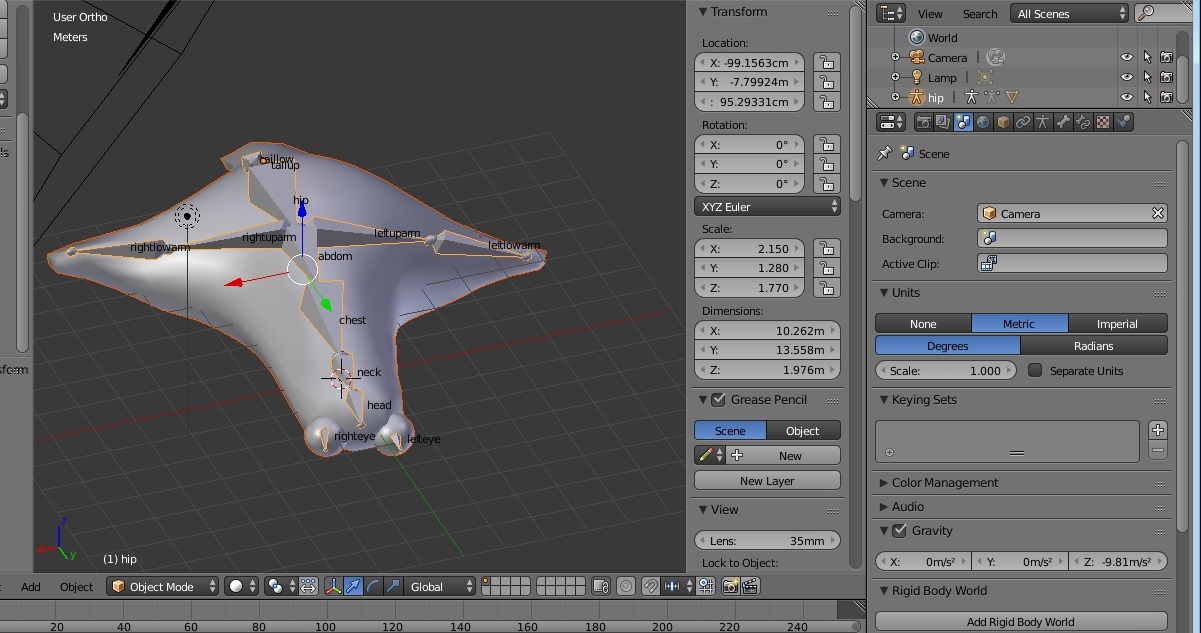Open the outliner View menu

(x=930, y=14)
